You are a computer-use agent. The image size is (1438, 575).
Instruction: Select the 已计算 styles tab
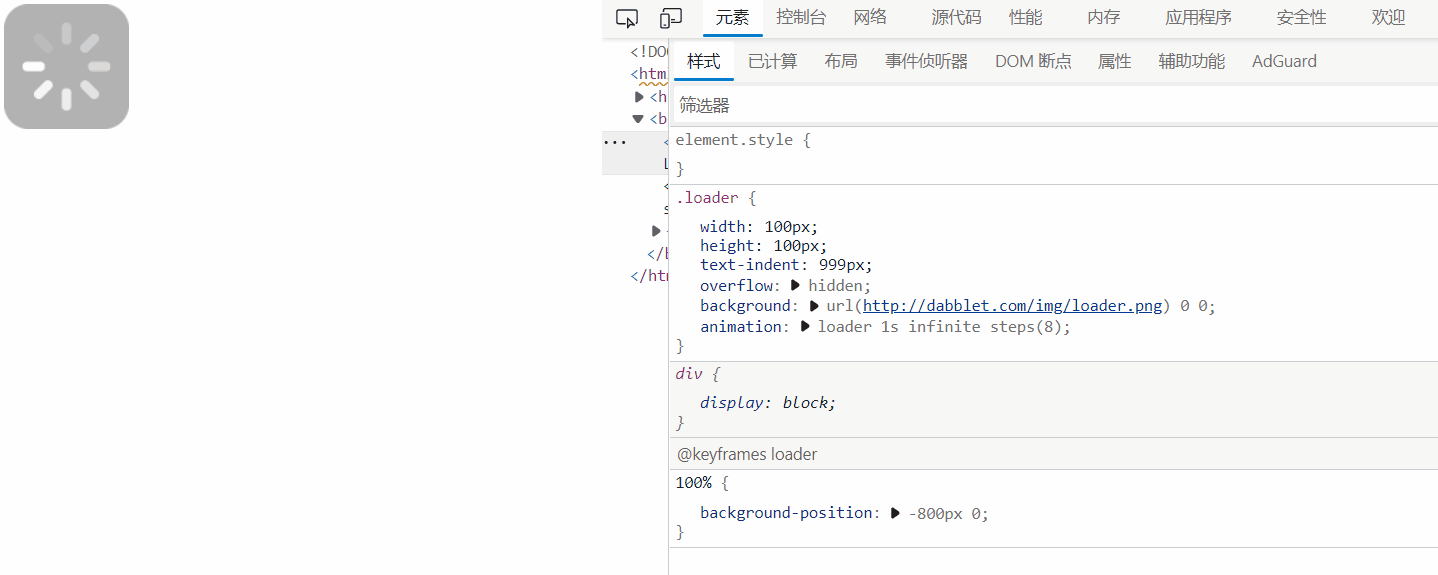coord(772,61)
